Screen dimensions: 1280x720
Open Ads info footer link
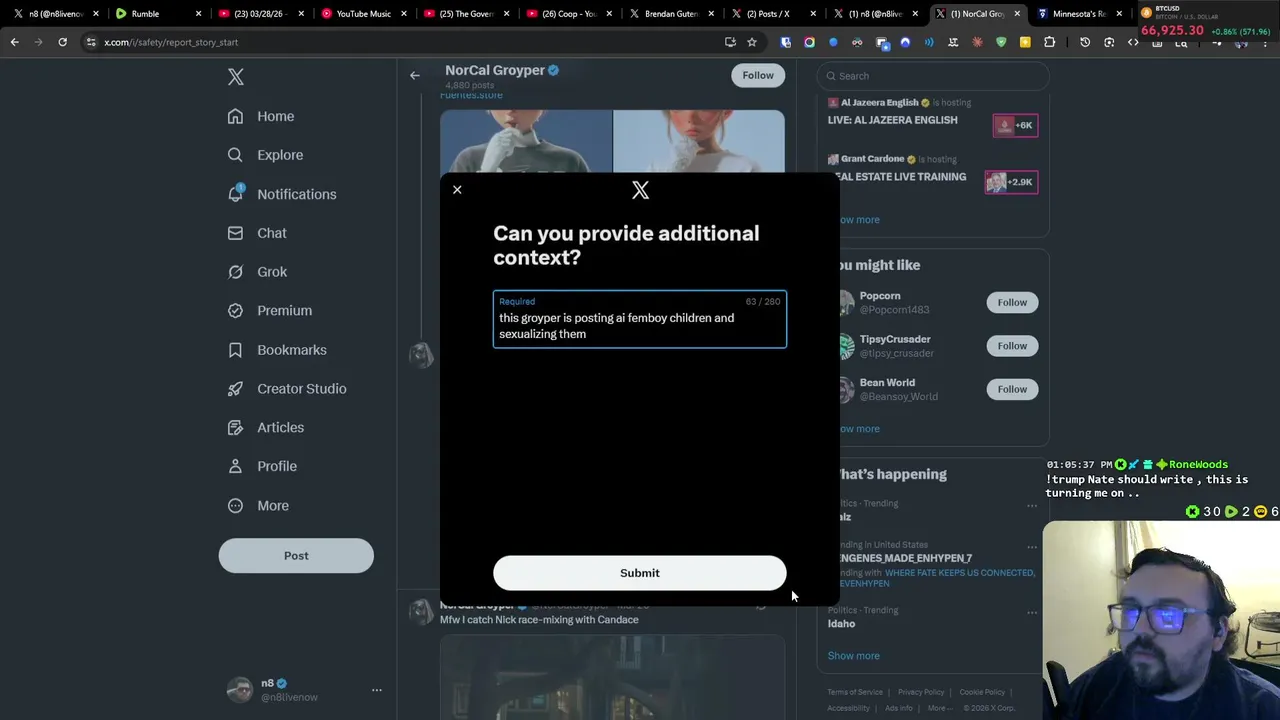pos(899,708)
